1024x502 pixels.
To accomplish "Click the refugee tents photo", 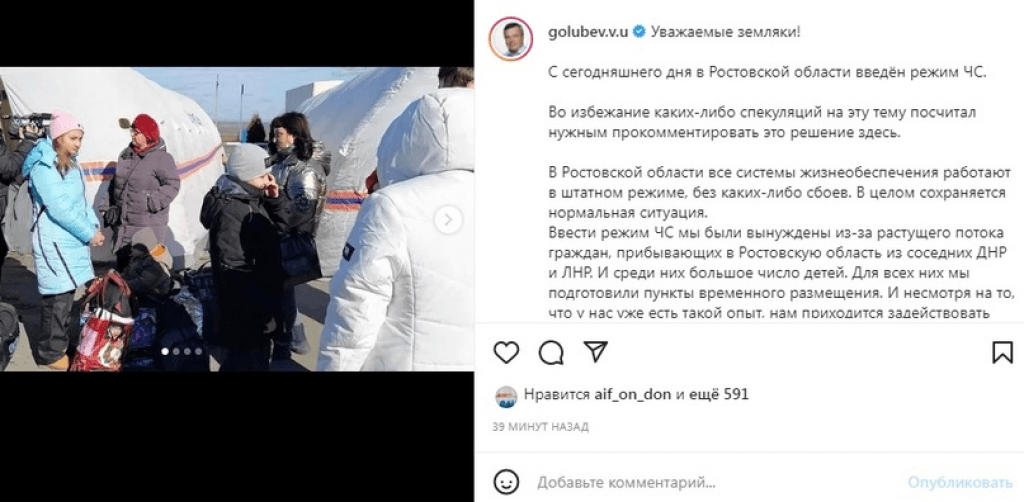I will 237,219.
